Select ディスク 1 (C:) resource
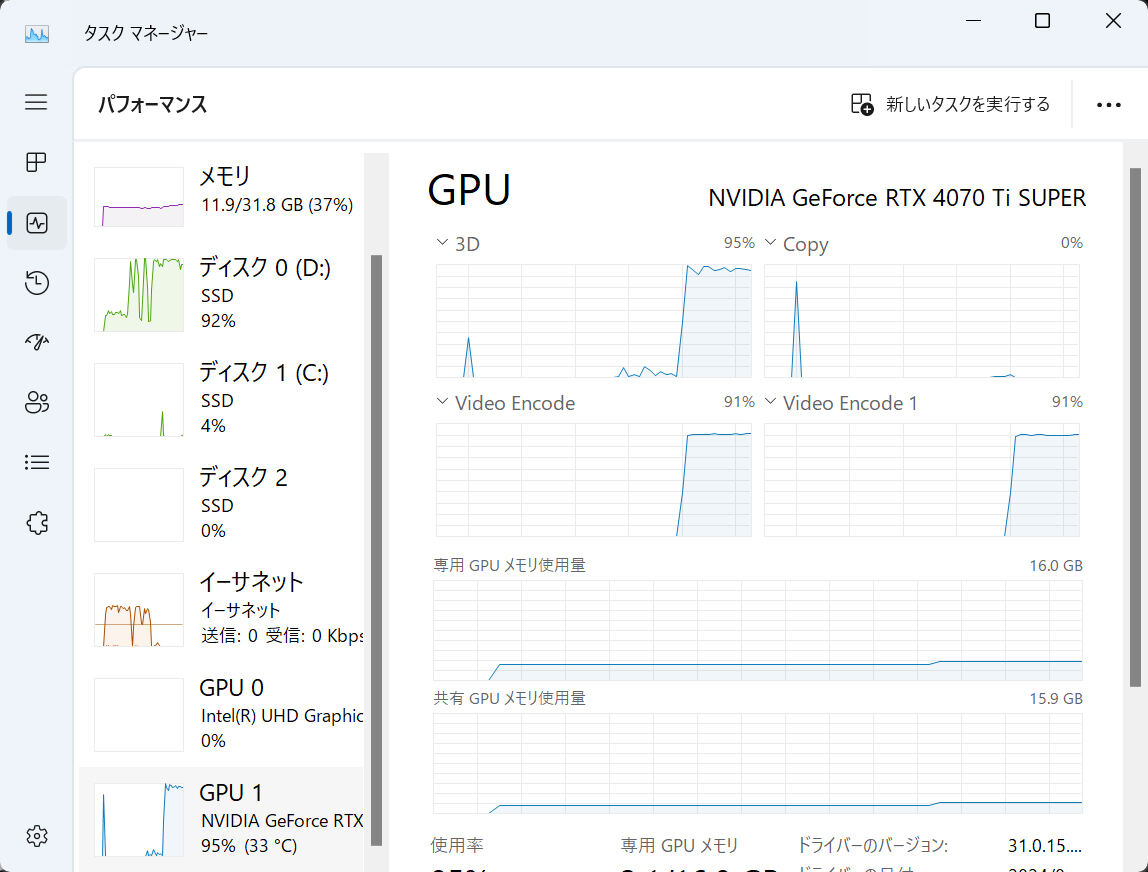The image size is (1148, 872). (222, 399)
